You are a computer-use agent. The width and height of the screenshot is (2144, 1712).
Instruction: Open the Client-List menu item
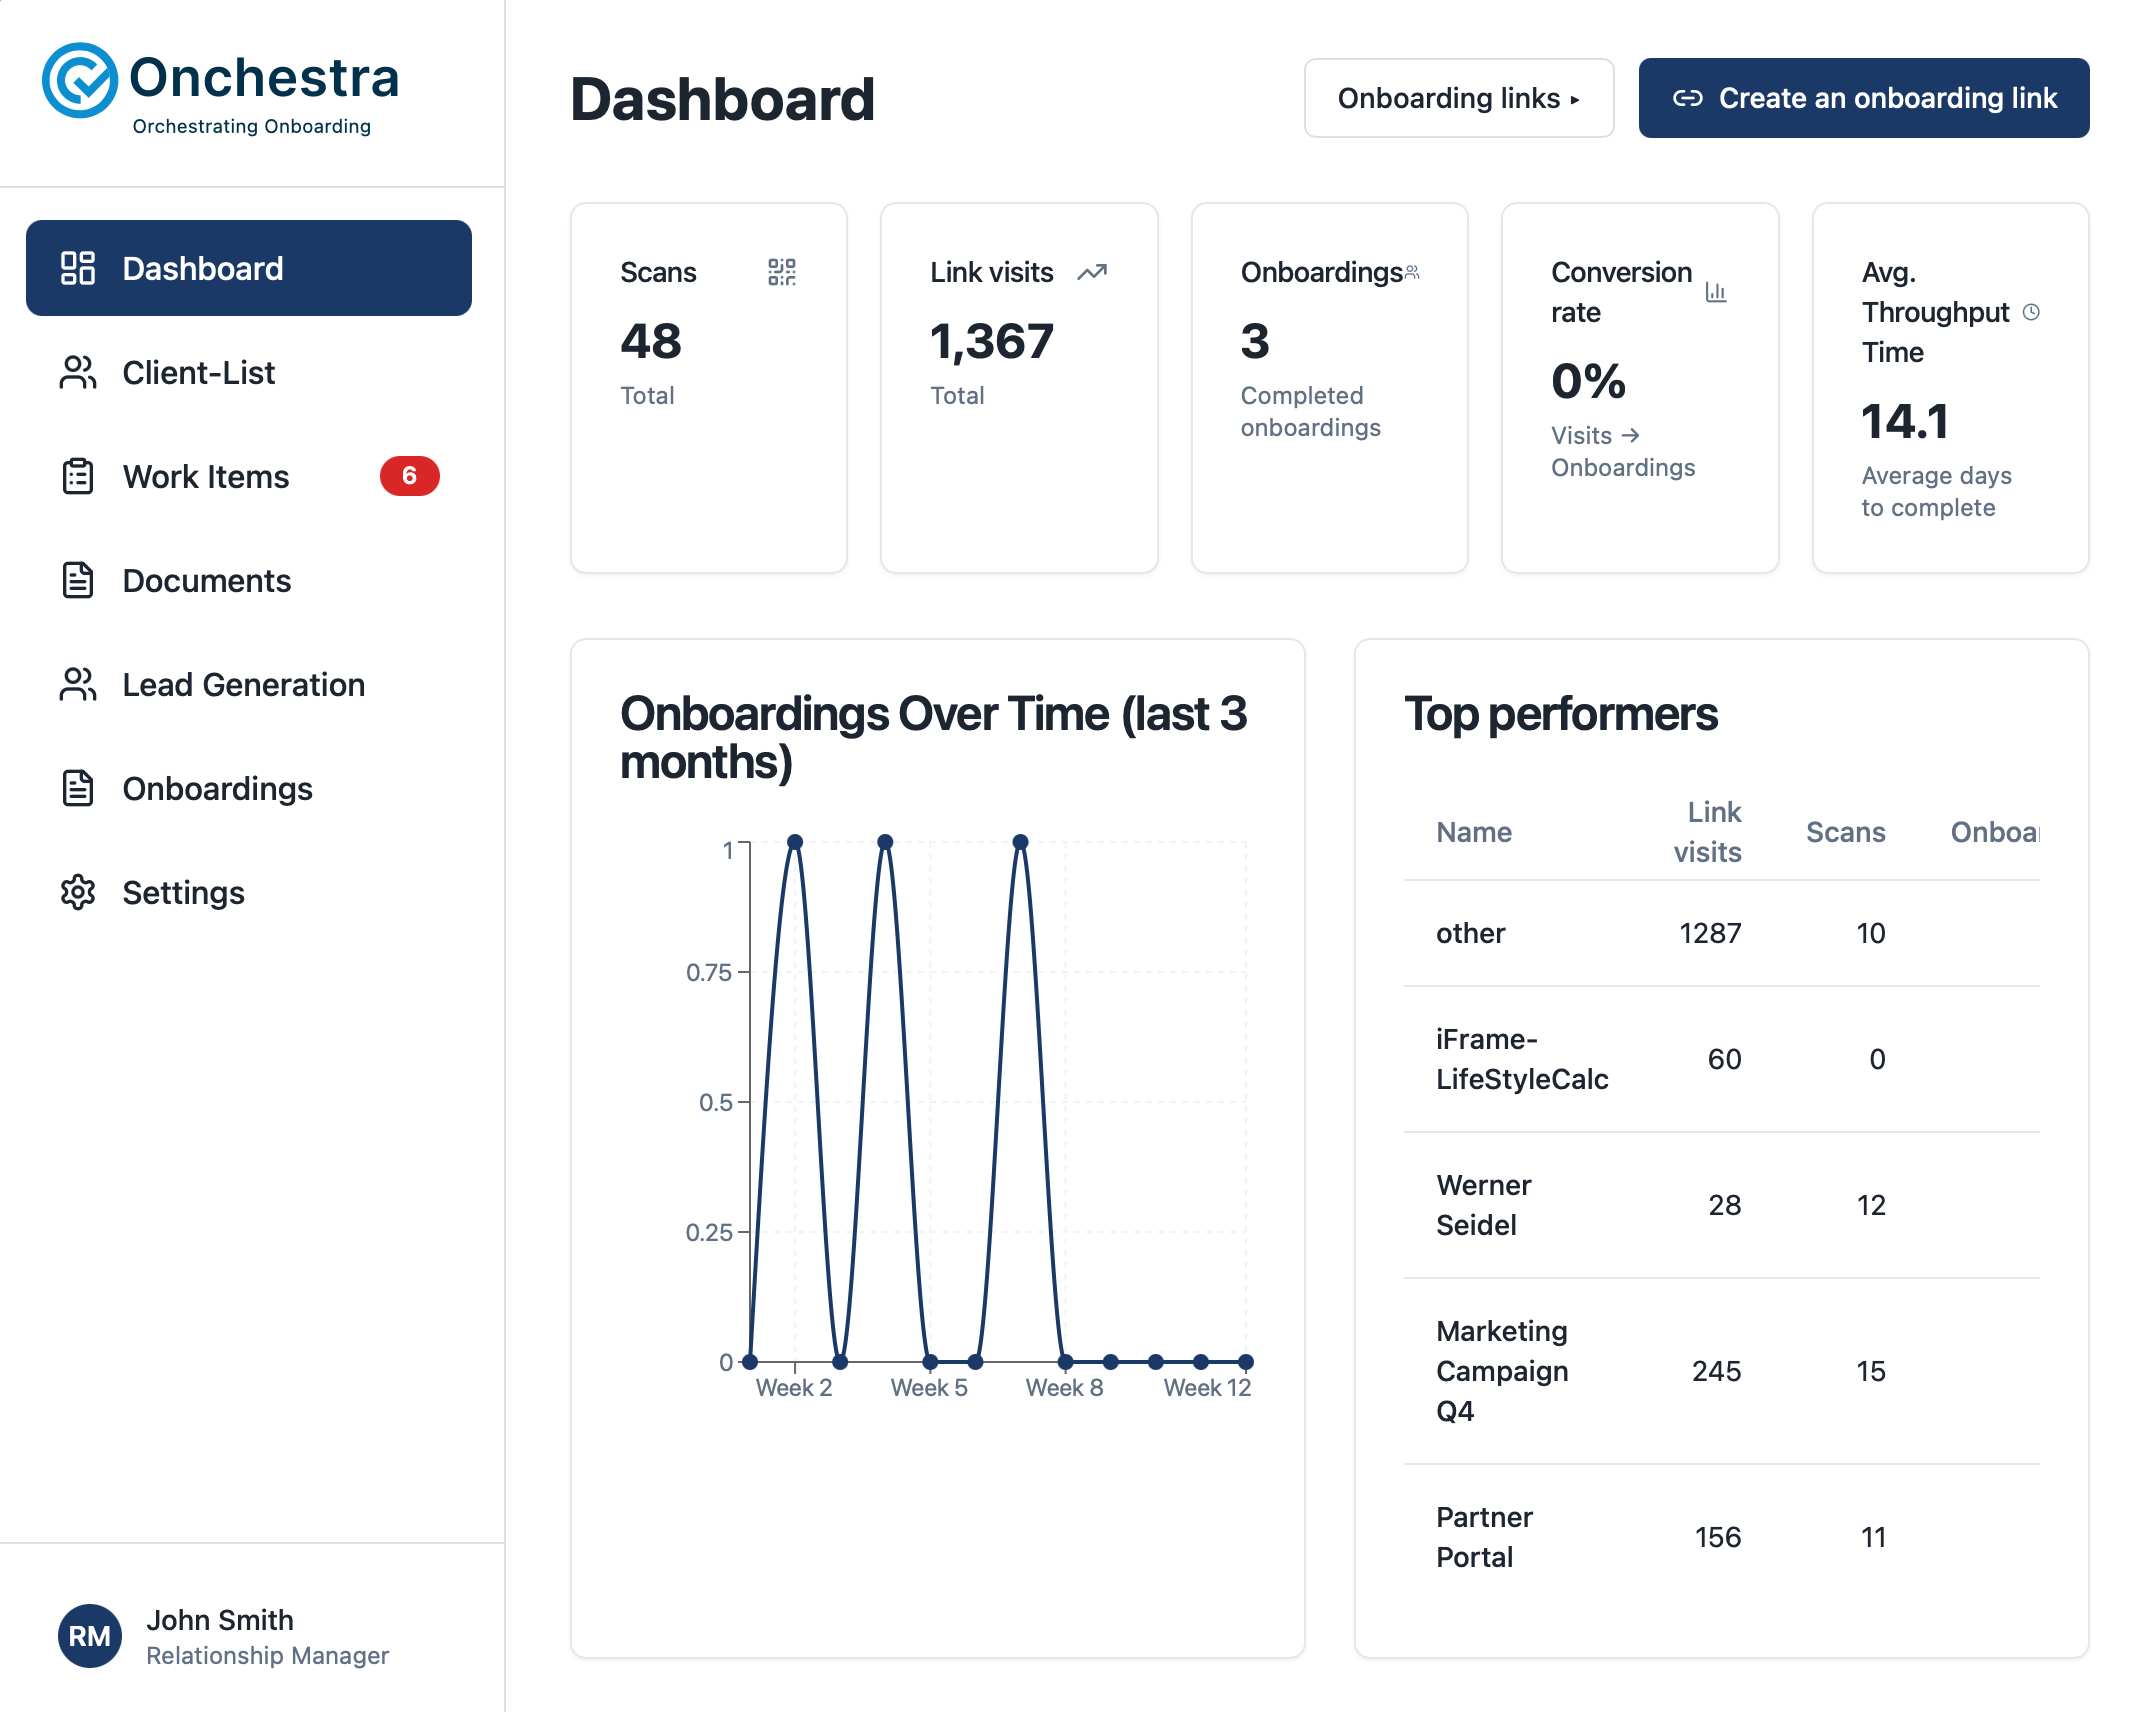(x=198, y=372)
